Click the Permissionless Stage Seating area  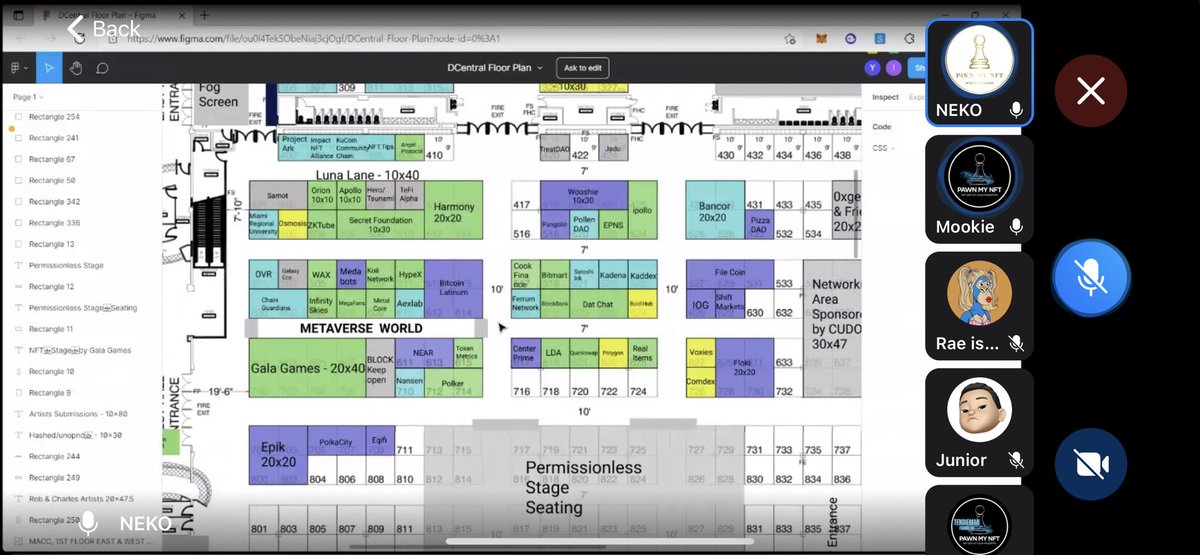[582, 487]
